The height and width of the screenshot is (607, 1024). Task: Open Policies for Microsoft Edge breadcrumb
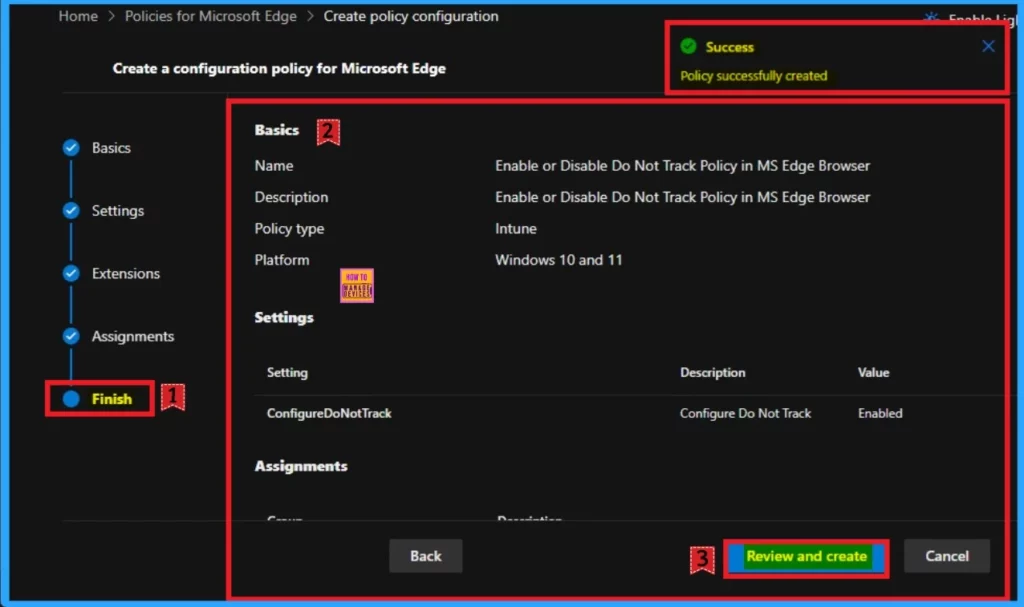[210, 16]
